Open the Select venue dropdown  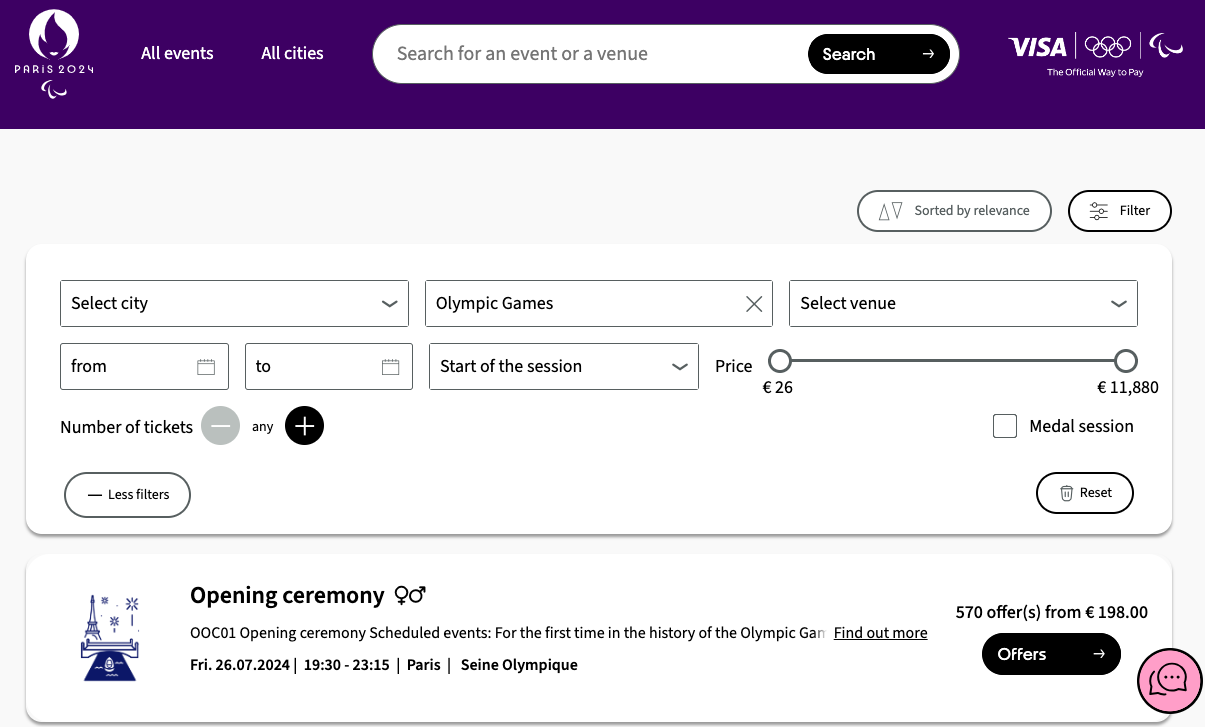[962, 304]
